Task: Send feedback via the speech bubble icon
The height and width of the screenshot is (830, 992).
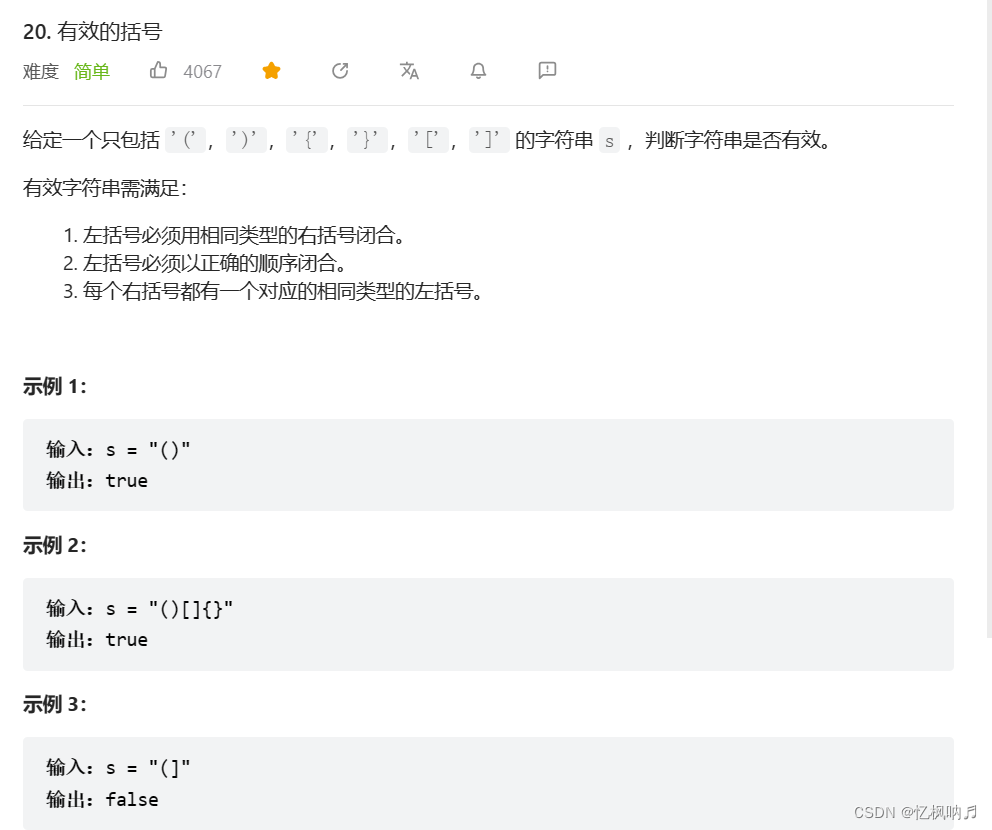Action: [546, 70]
